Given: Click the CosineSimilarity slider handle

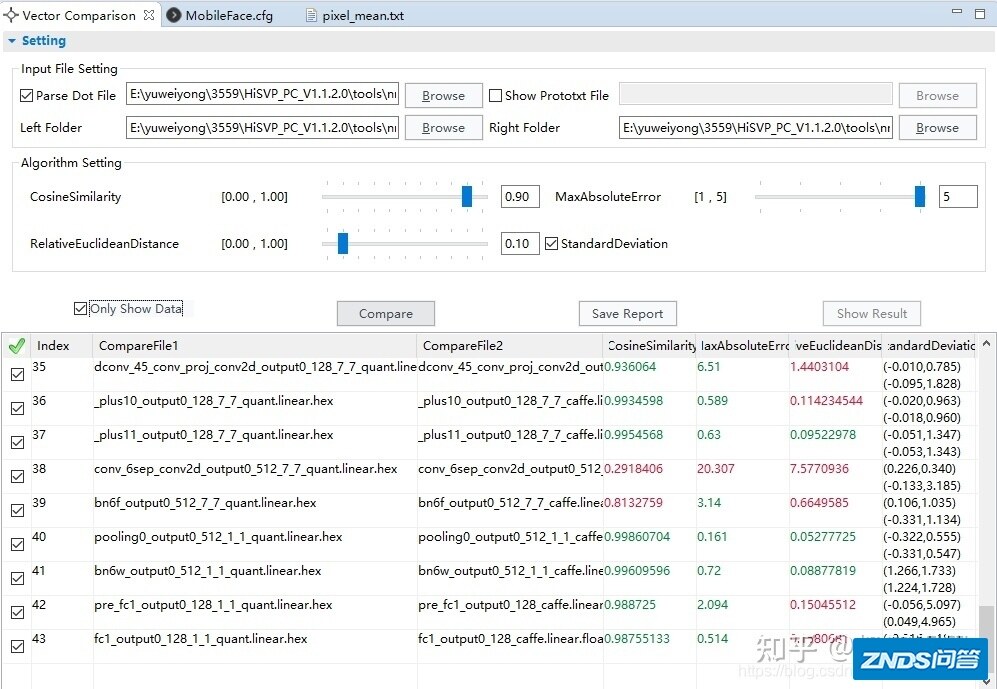Looking at the screenshot, I should click(467, 196).
